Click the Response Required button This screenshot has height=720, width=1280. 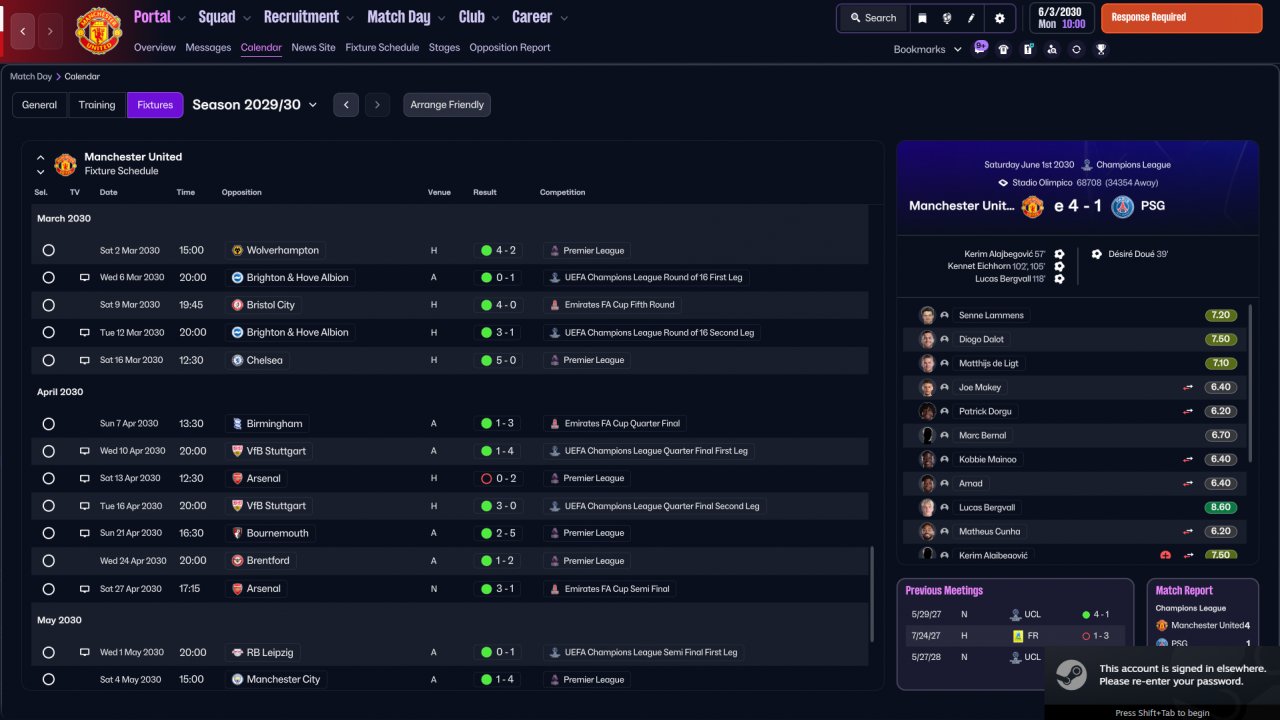point(1181,18)
